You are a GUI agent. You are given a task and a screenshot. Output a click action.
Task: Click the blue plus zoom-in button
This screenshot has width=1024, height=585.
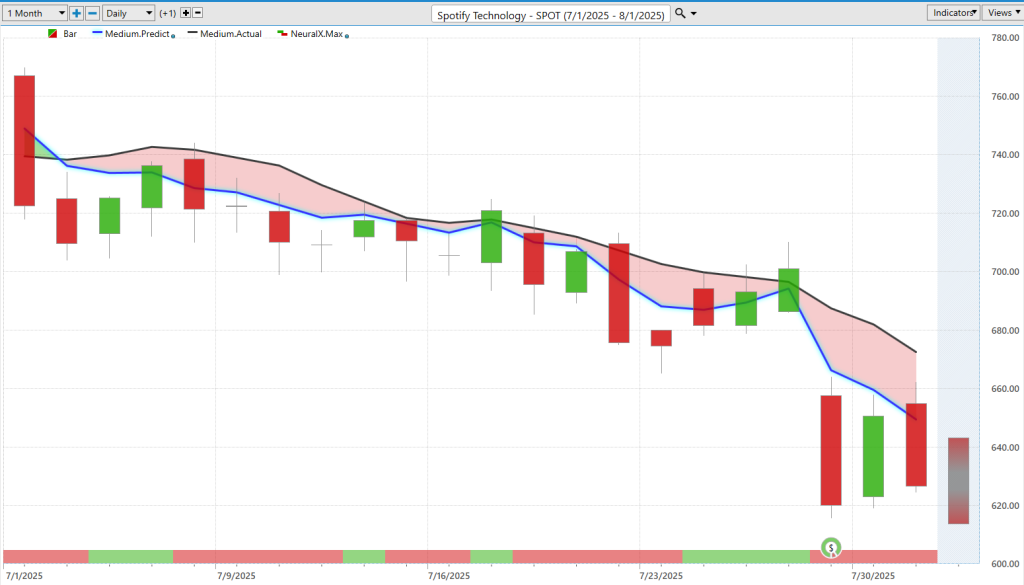pos(76,13)
